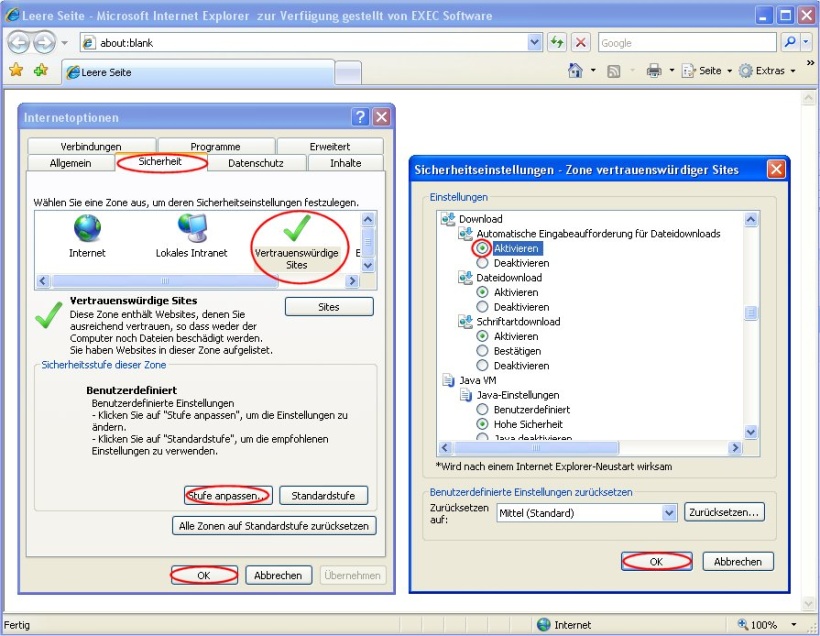Switch to the Erweitert tab
The height and width of the screenshot is (636, 820).
[x=330, y=146]
